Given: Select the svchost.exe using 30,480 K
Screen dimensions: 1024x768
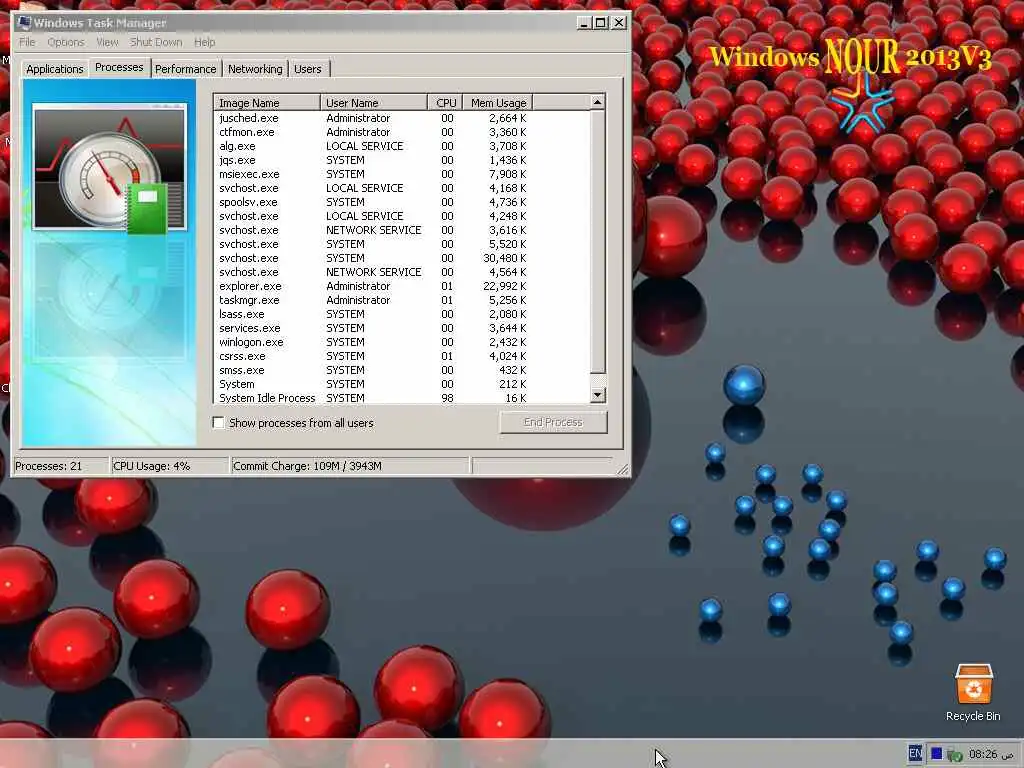Looking at the screenshot, I should pos(402,258).
